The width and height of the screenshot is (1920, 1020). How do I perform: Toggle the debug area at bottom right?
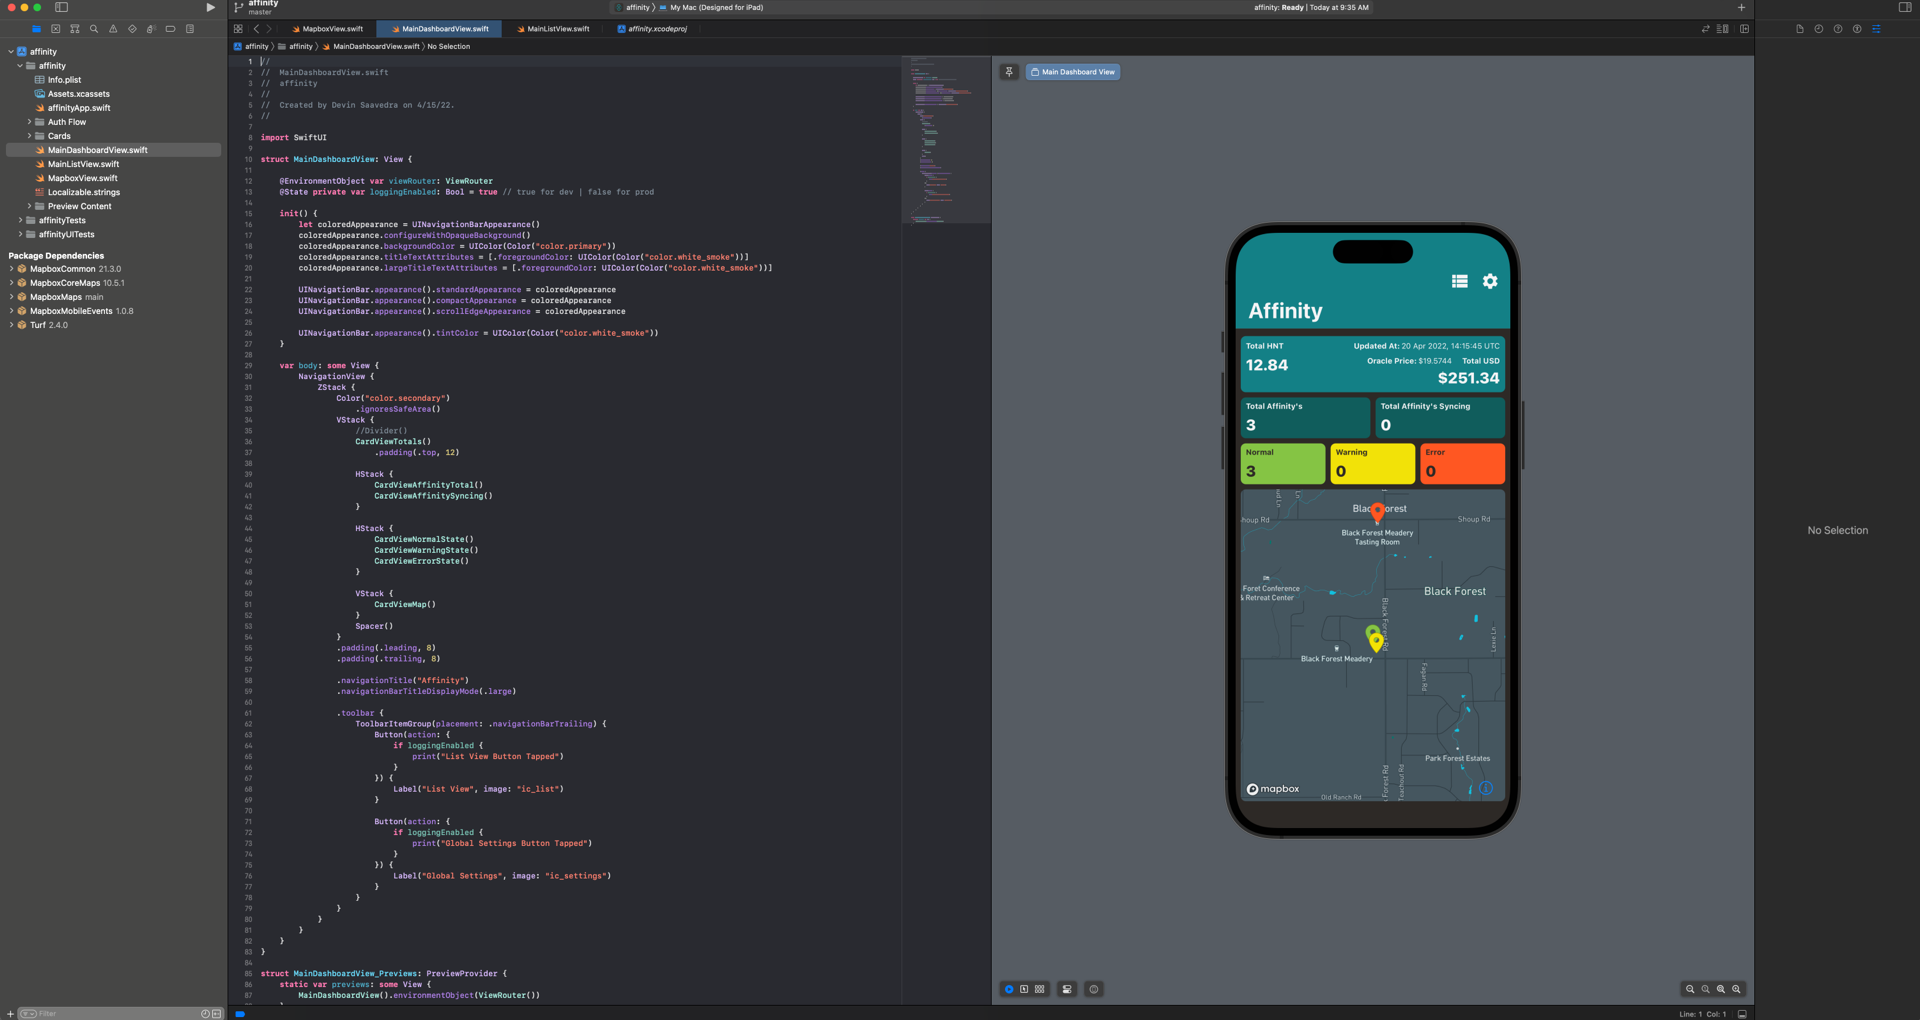point(1742,1014)
